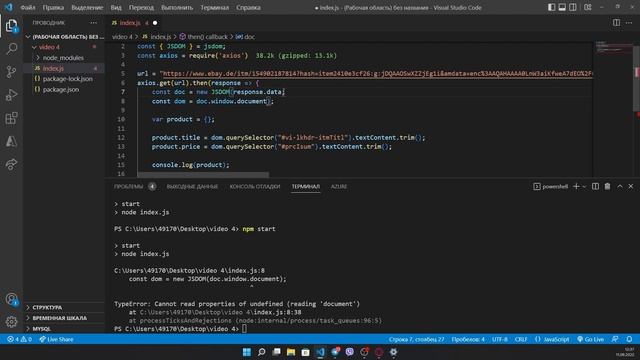This screenshot has height=360, width=640.
Task: Open File Explorer from taskbar
Action: pos(291,352)
